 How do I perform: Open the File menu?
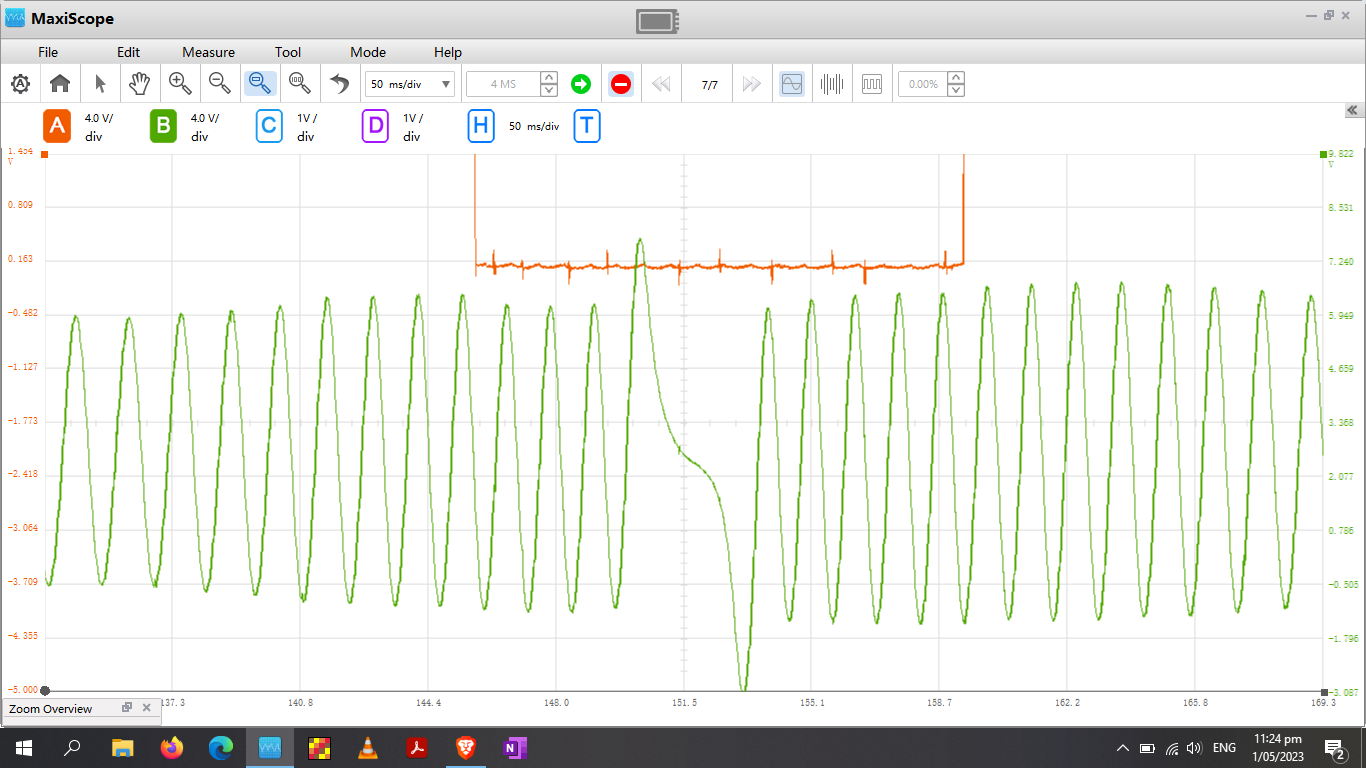tap(48, 52)
